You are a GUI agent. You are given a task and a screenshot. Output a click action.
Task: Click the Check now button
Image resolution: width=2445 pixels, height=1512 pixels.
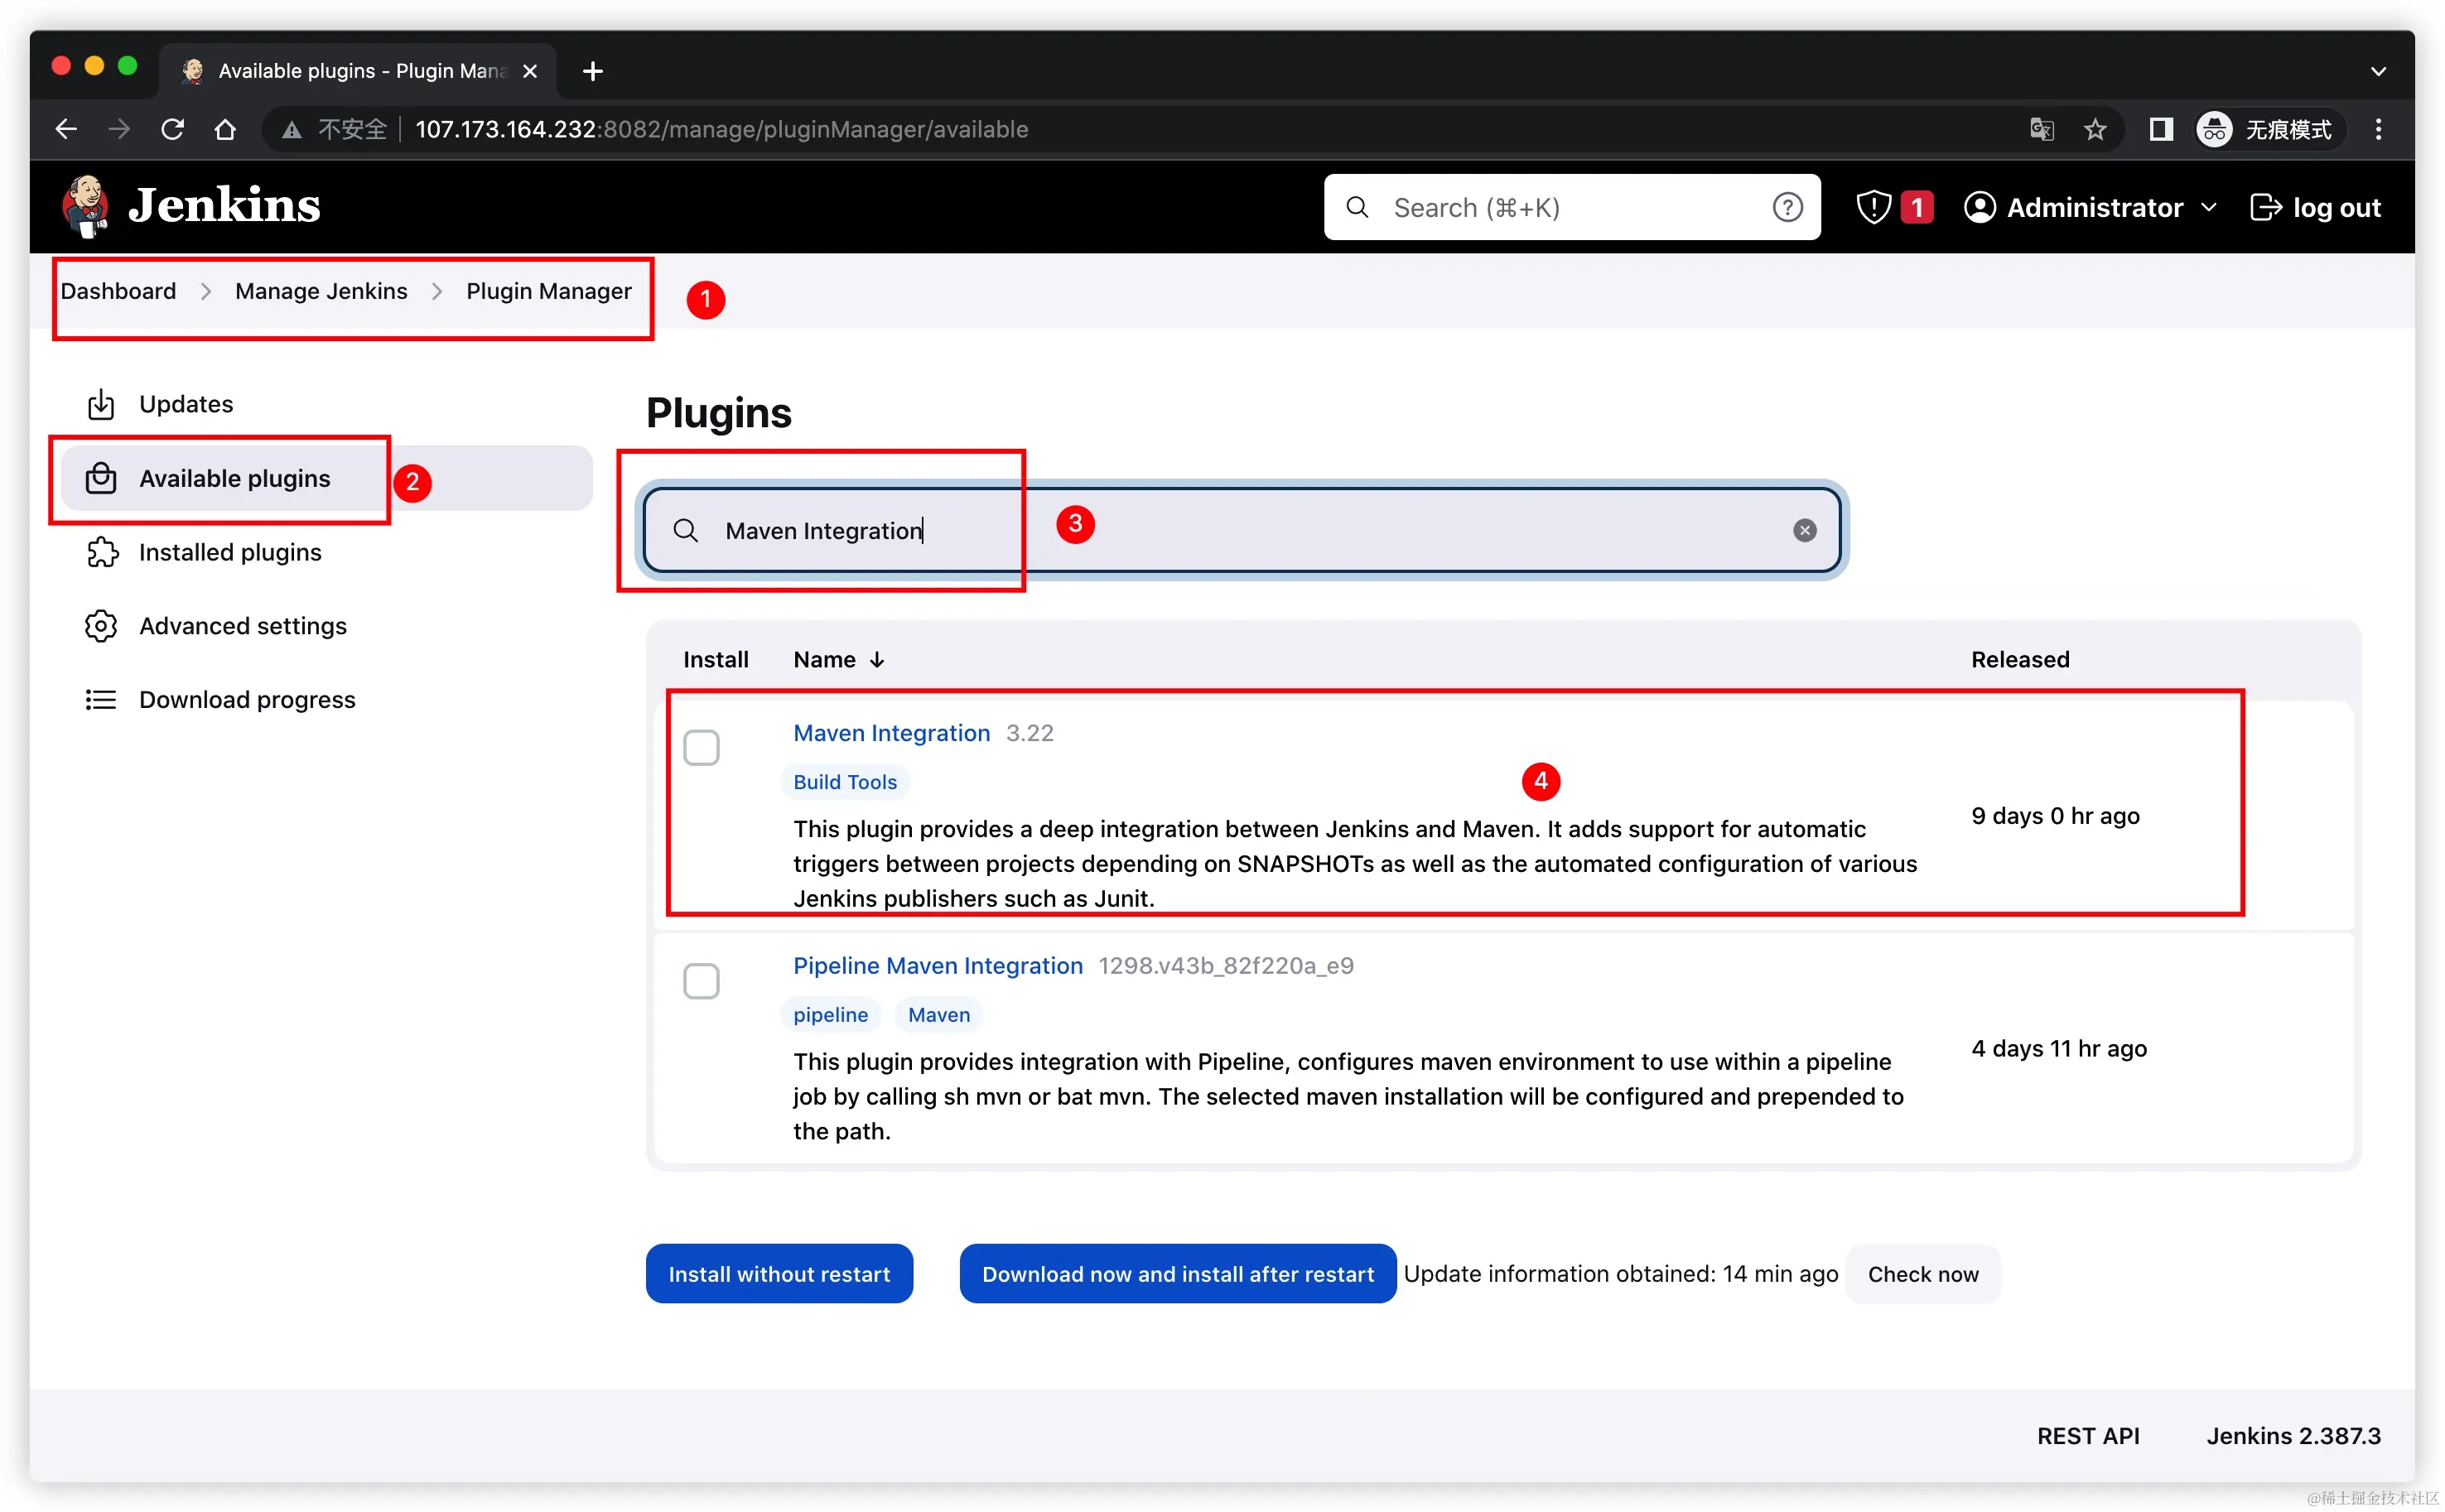[1922, 1274]
